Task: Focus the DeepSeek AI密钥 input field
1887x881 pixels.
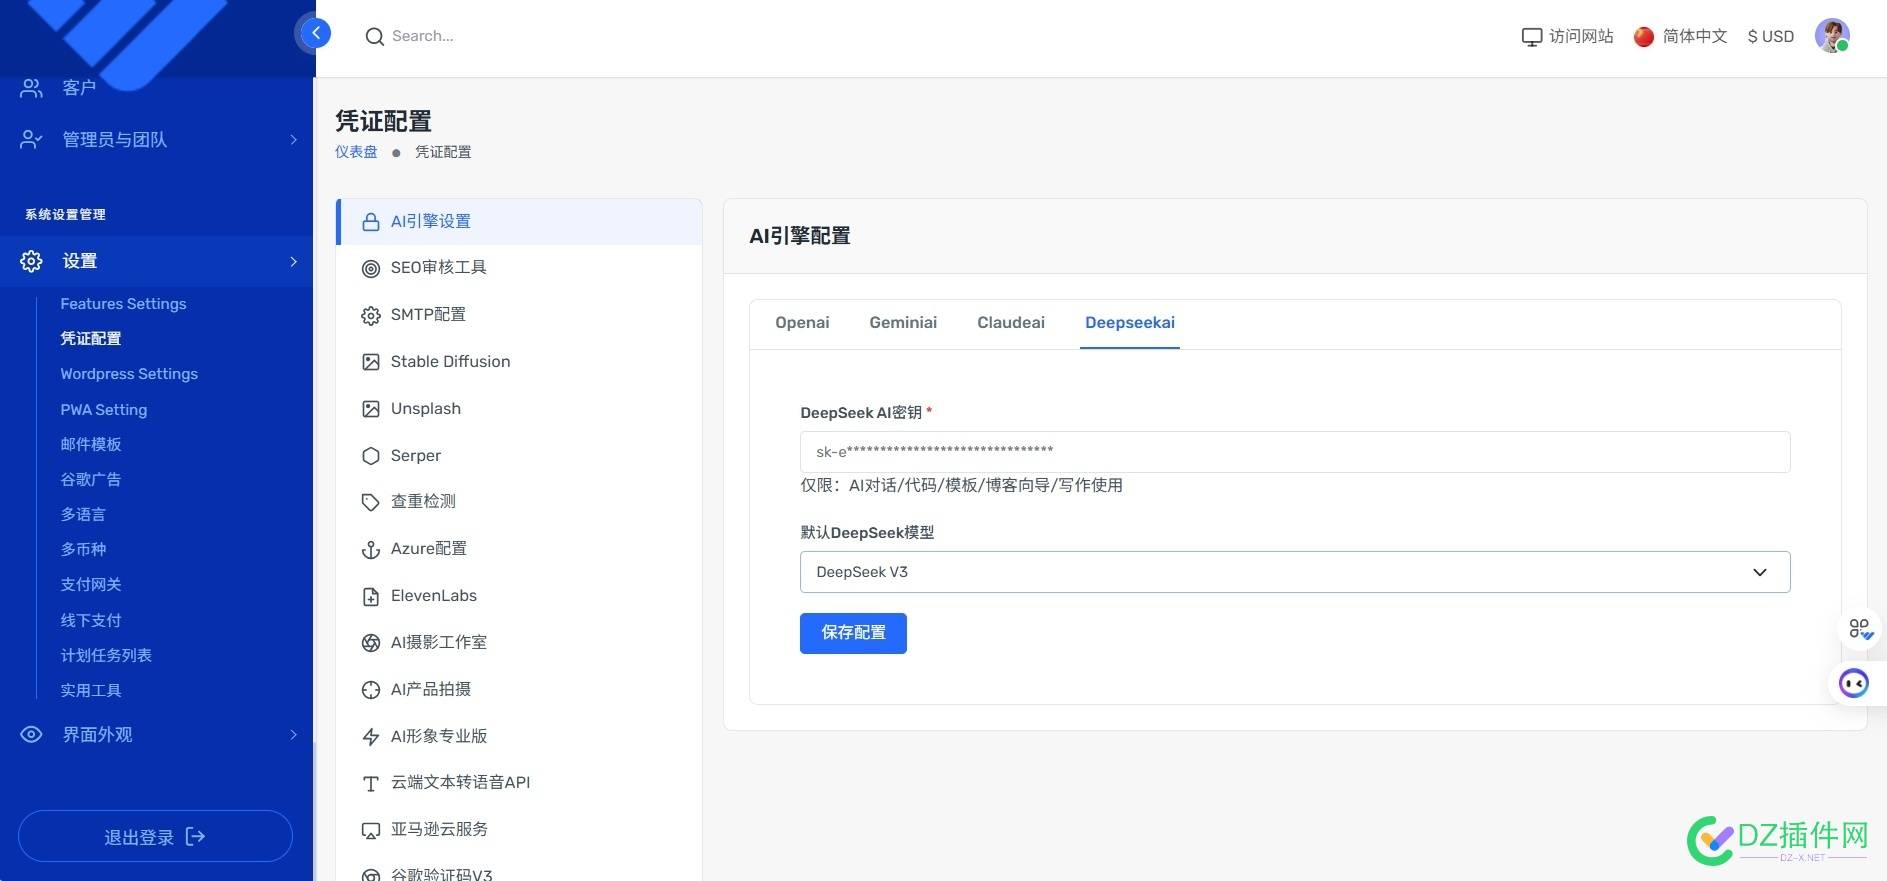Action: pos(1295,452)
